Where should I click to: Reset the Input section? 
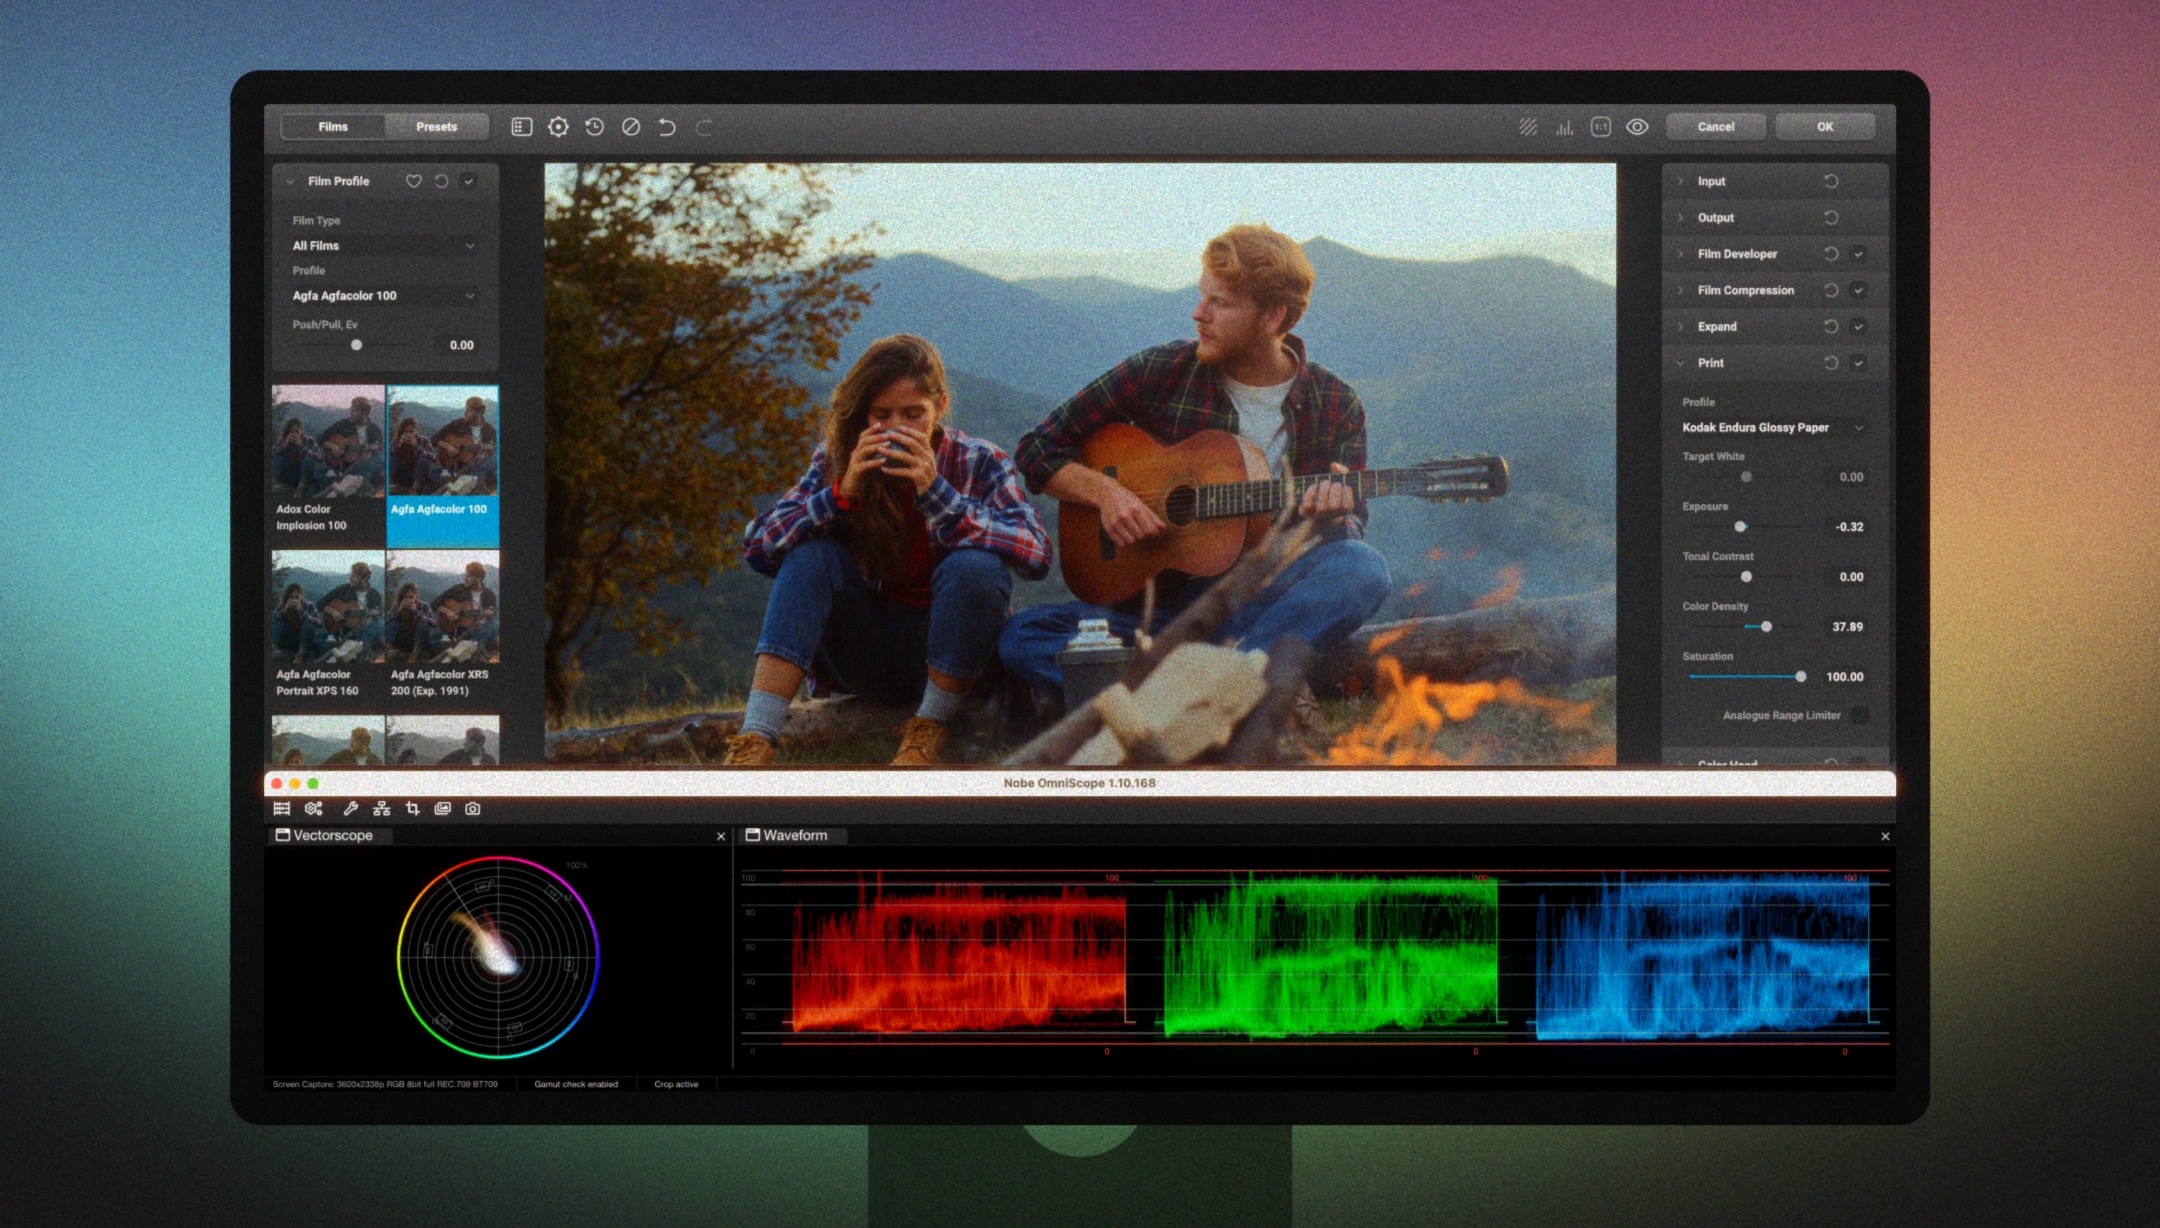[1831, 181]
